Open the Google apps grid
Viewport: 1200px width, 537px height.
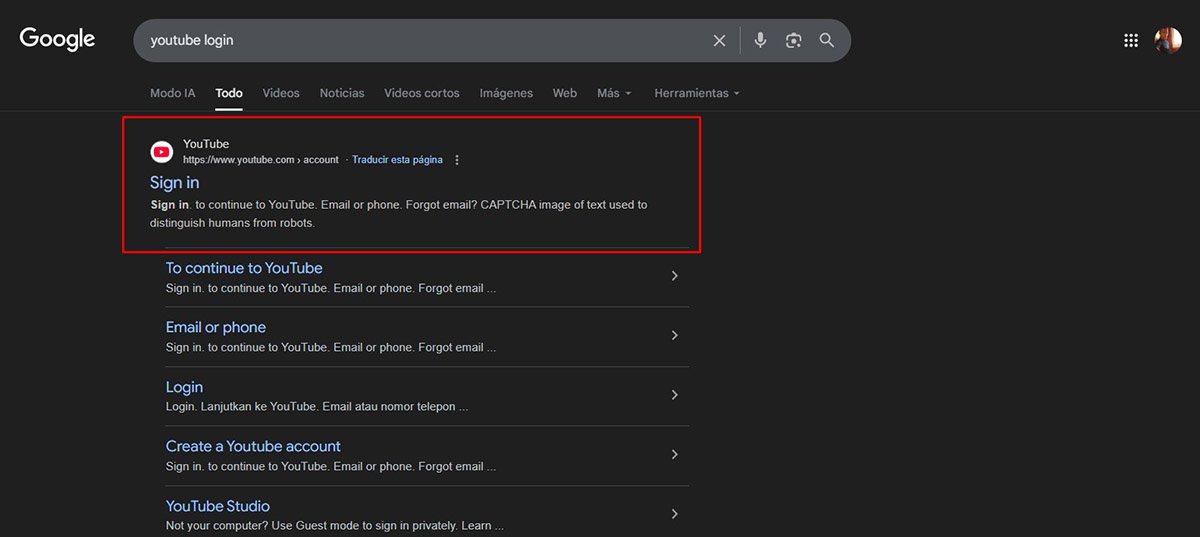(x=1131, y=41)
